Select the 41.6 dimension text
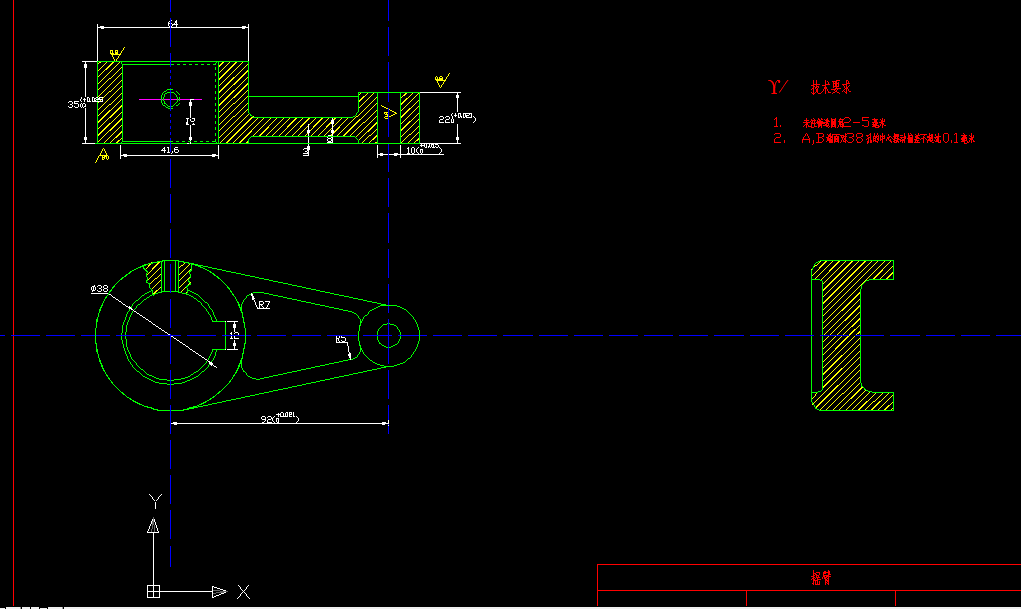 [170, 150]
